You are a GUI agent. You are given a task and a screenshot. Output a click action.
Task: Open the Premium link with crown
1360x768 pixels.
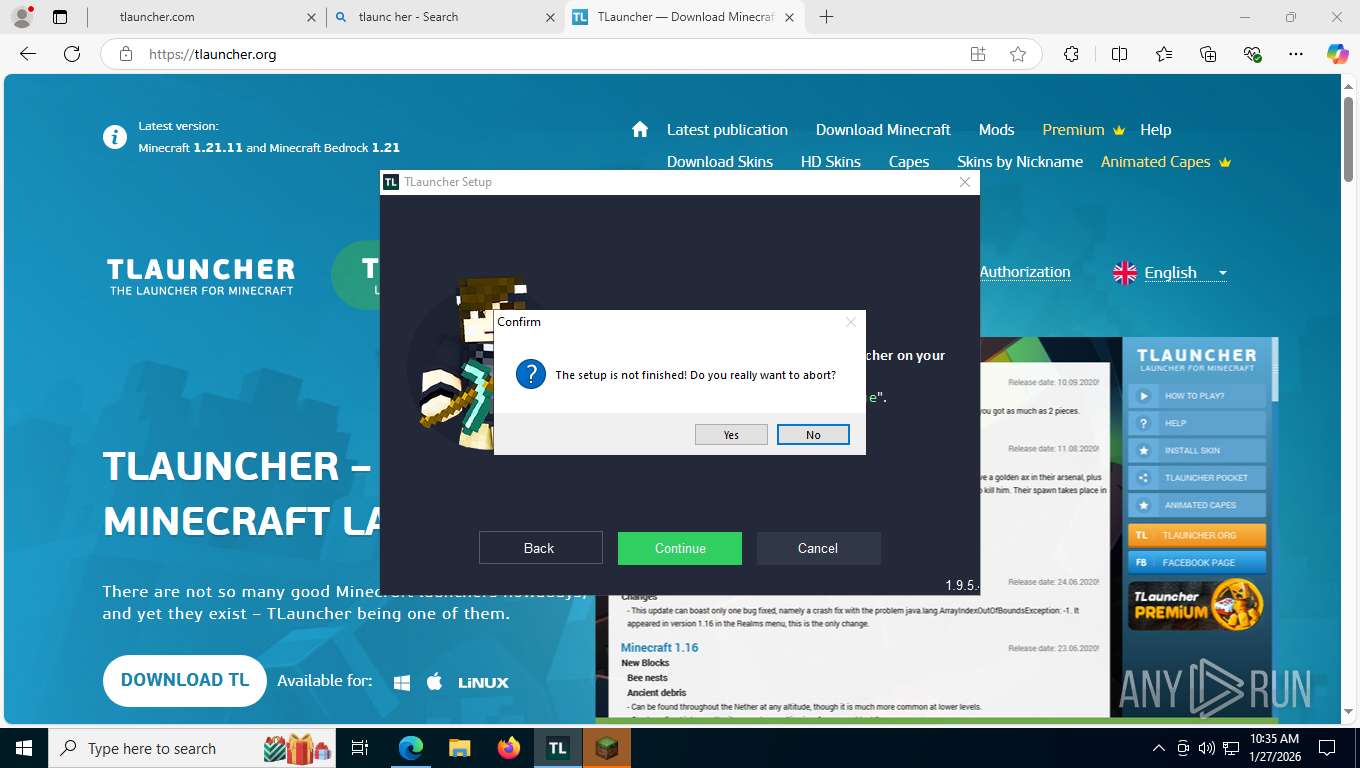tap(1084, 130)
